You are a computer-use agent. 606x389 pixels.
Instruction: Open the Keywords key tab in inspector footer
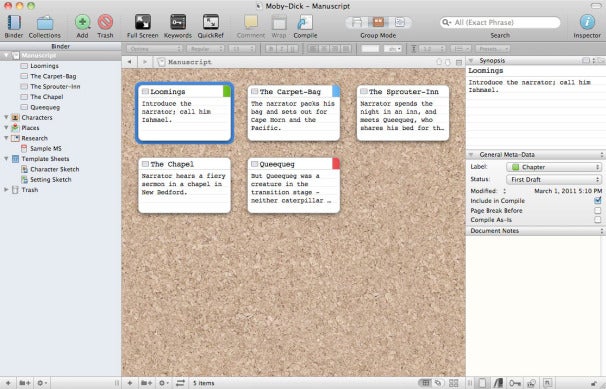(x=514, y=383)
